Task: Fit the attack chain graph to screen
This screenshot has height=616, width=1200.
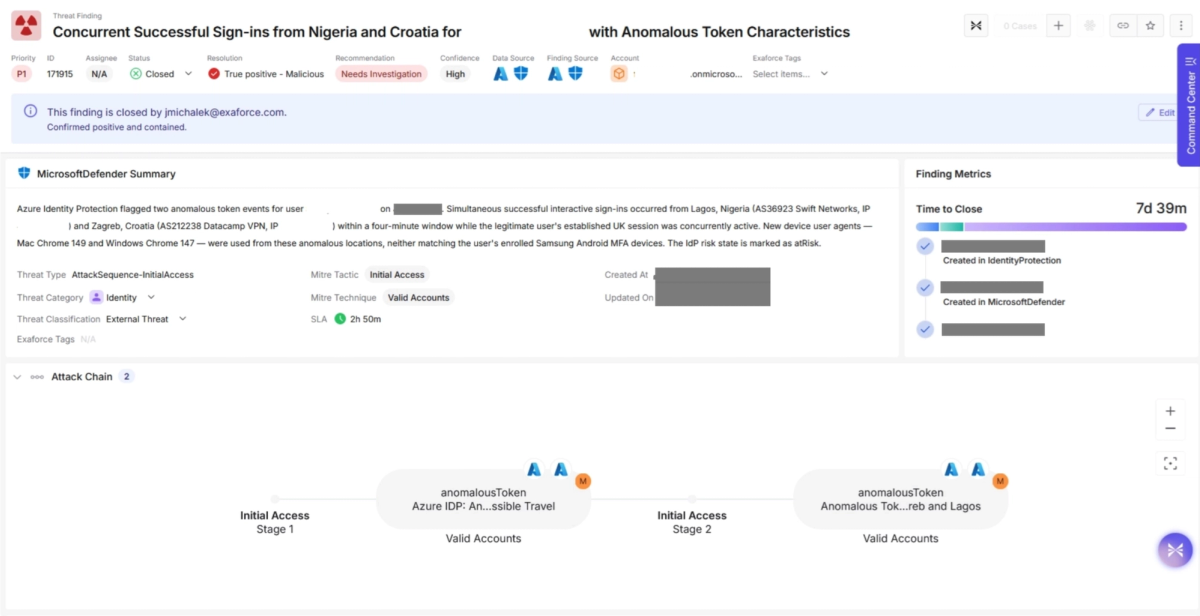Action: pos(1170,463)
